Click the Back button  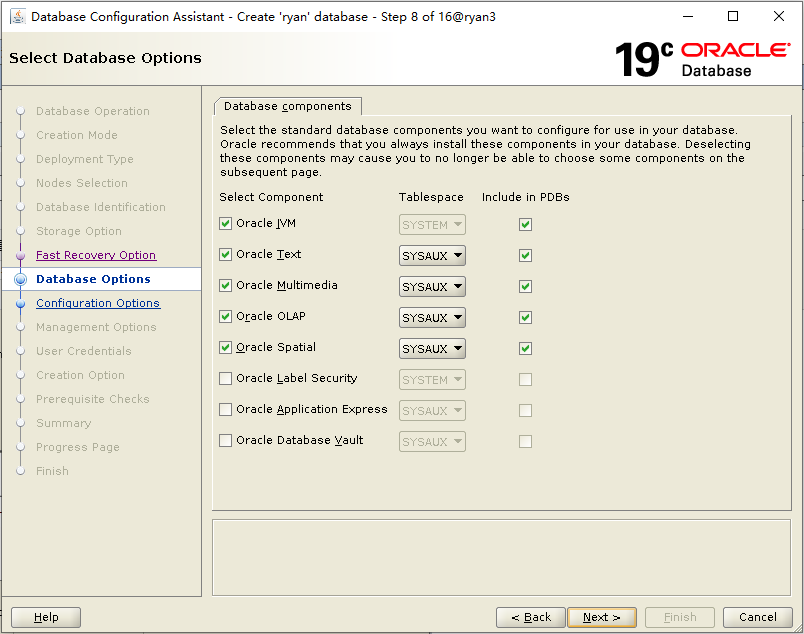click(531, 617)
